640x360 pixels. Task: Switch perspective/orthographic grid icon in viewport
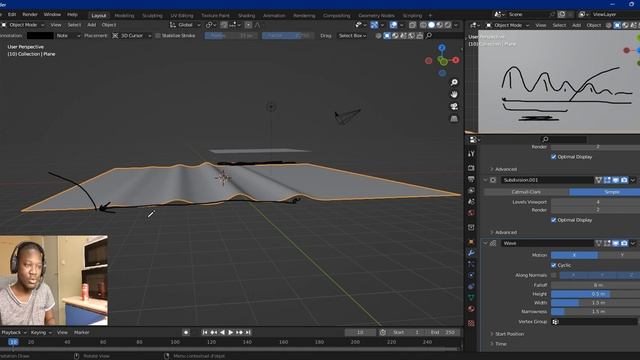(x=454, y=119)
